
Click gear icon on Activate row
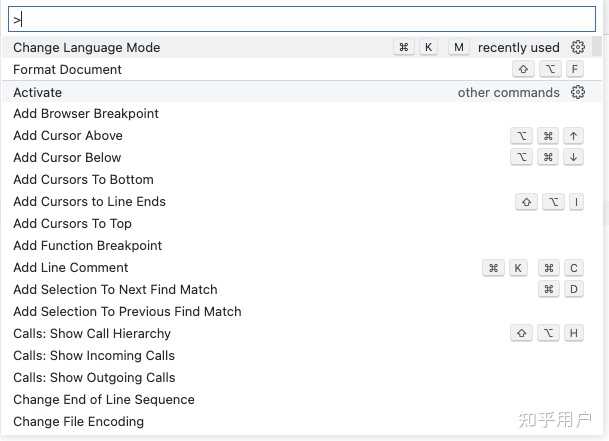tap(578, 92)
